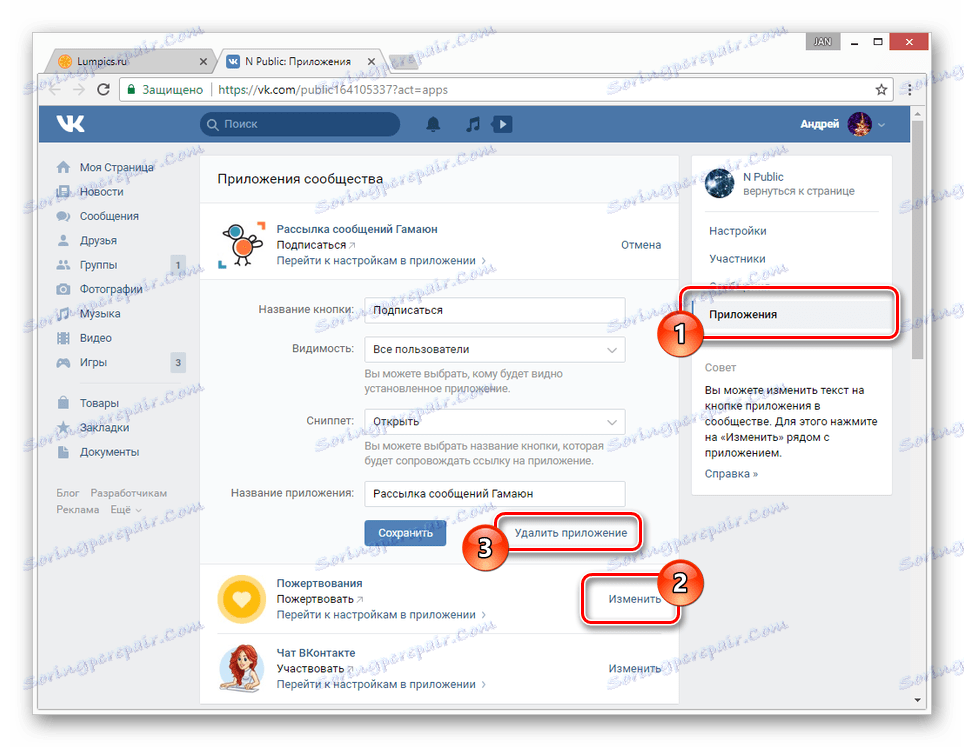964x747 pixels.
Task: Open Новости in the left sidebar
Action: 101,192
